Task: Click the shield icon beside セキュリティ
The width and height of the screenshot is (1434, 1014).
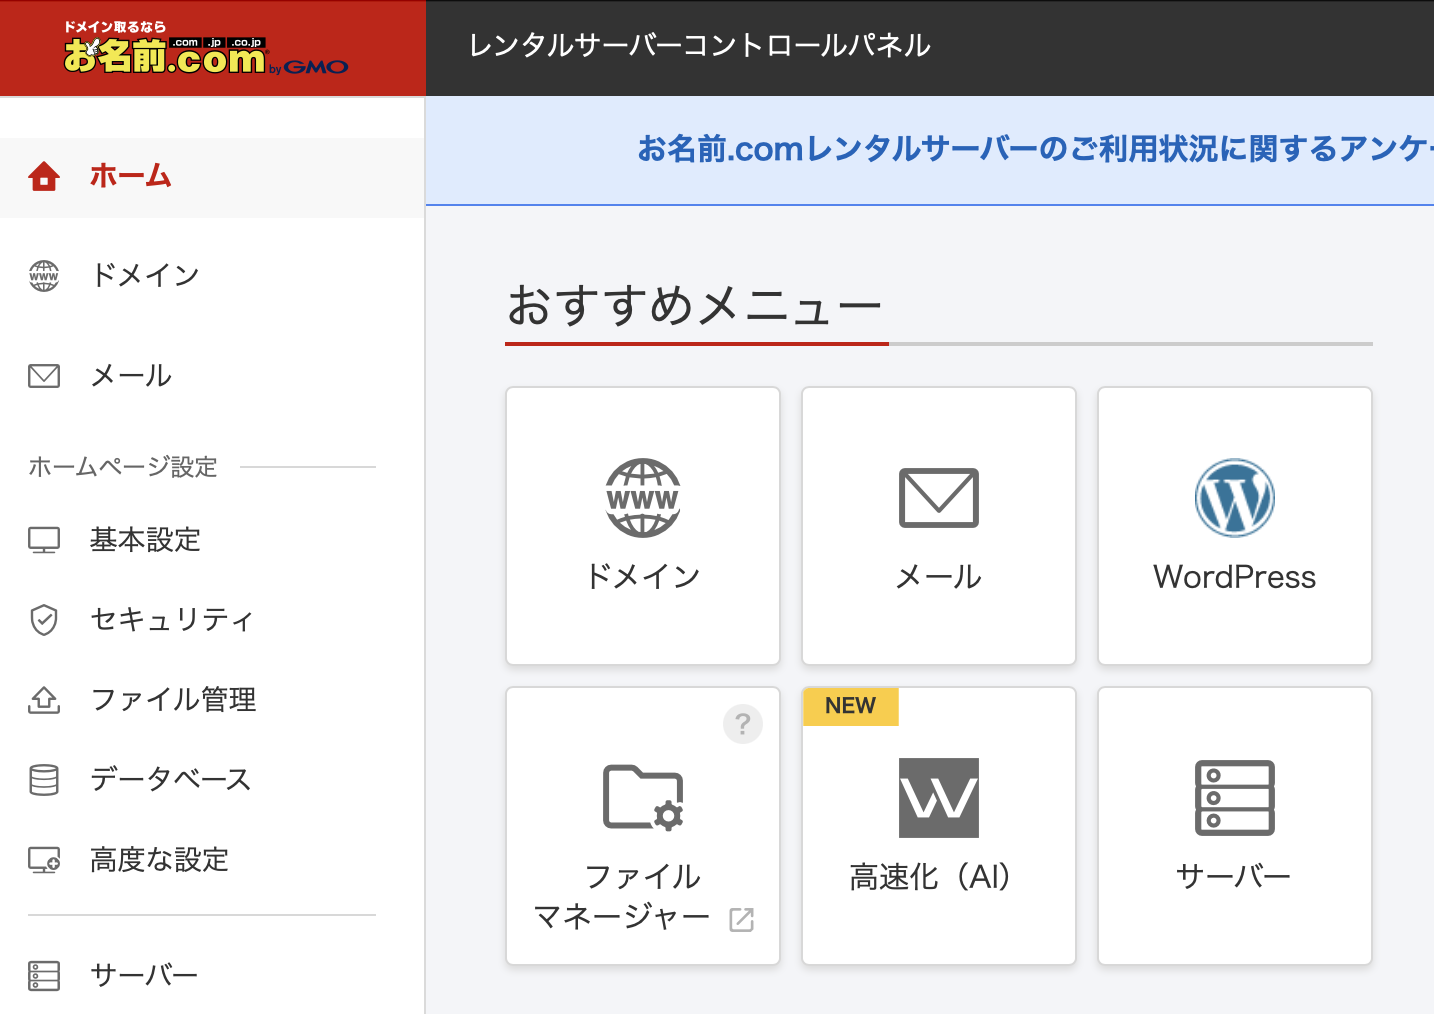Action: (x=44, y=620)
